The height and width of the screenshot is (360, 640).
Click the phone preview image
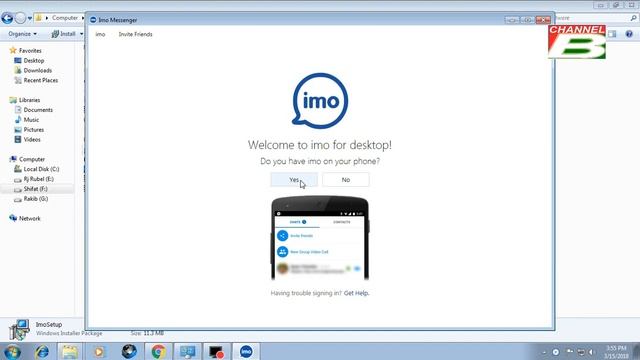[320, 238]
